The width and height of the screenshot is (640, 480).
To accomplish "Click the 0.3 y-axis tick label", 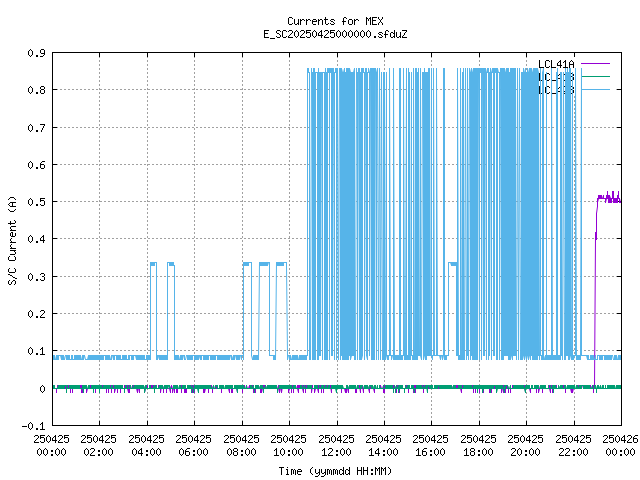I will click(35, 277).
